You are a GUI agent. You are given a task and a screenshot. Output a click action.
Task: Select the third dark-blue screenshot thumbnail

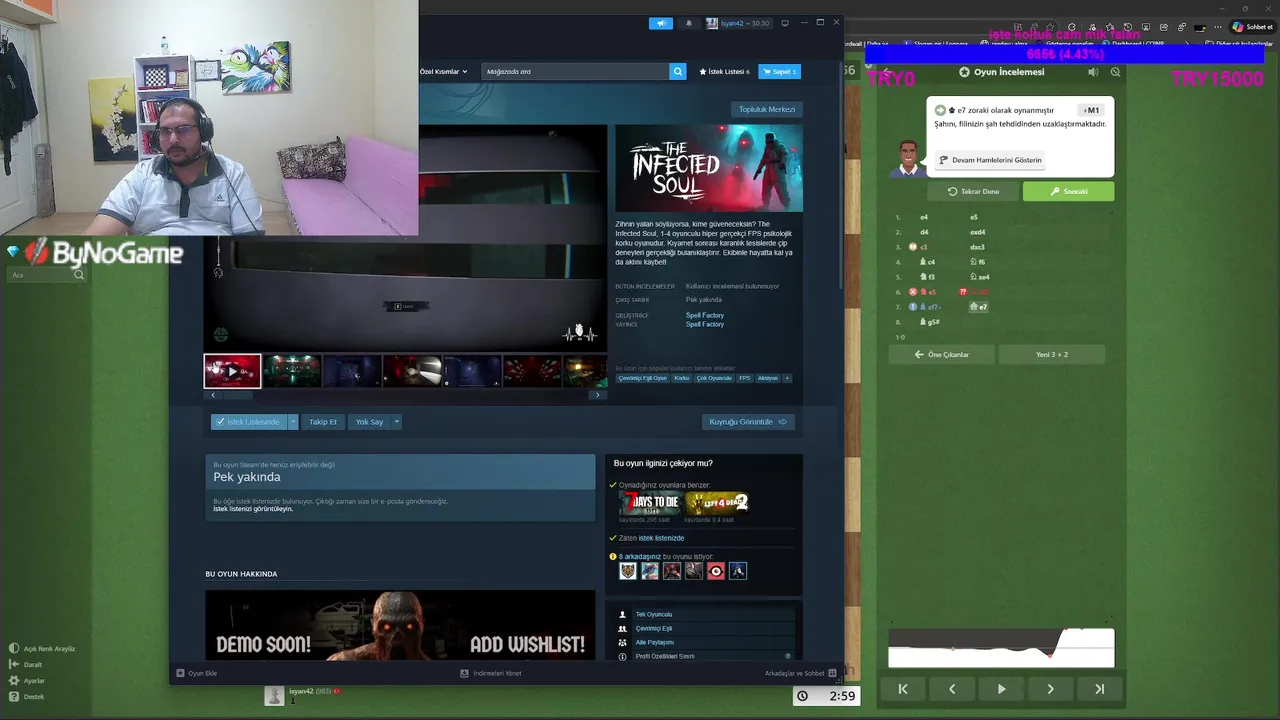(352, 371)
